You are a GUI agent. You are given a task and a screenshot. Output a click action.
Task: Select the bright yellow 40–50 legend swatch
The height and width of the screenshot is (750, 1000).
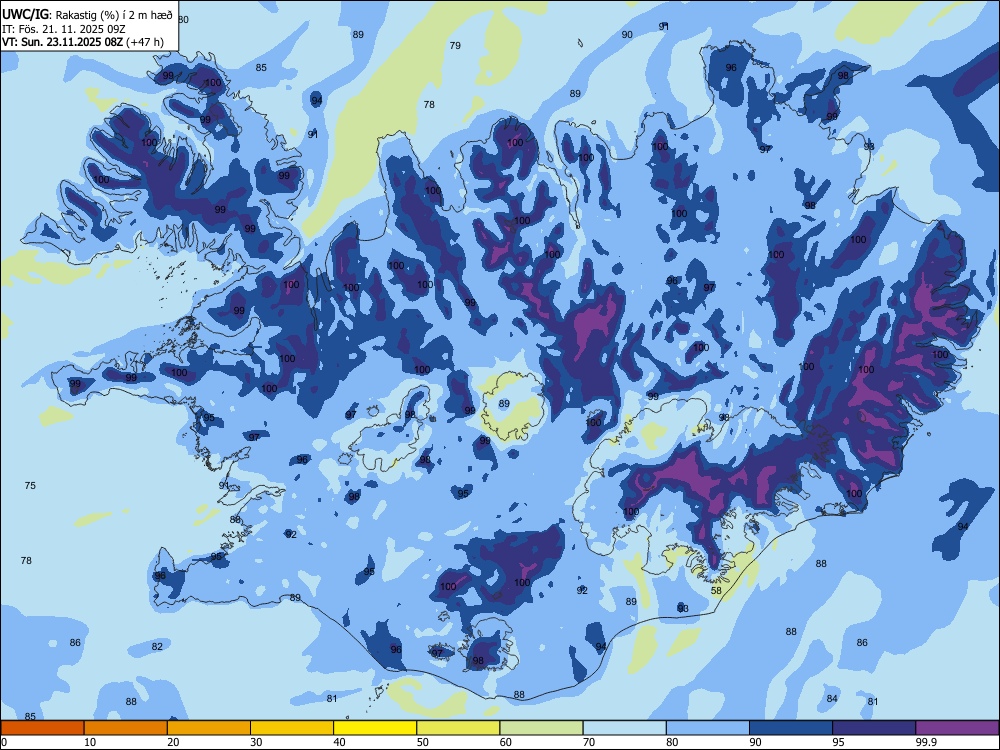point(375,728)
